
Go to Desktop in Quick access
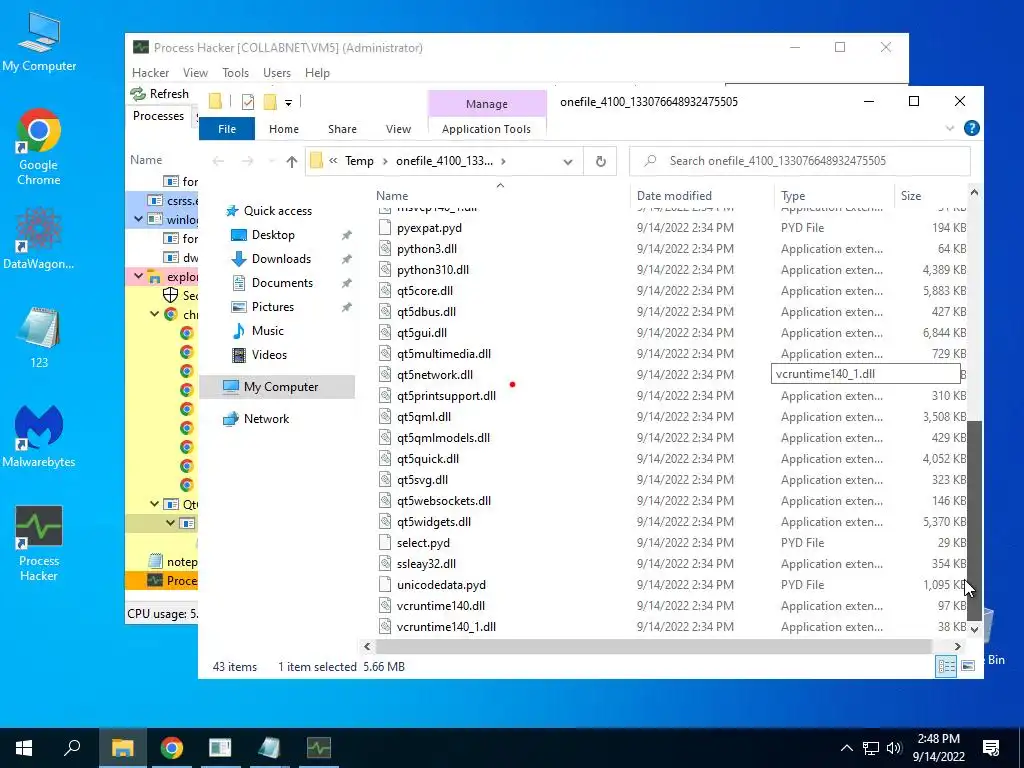point(273,235)
